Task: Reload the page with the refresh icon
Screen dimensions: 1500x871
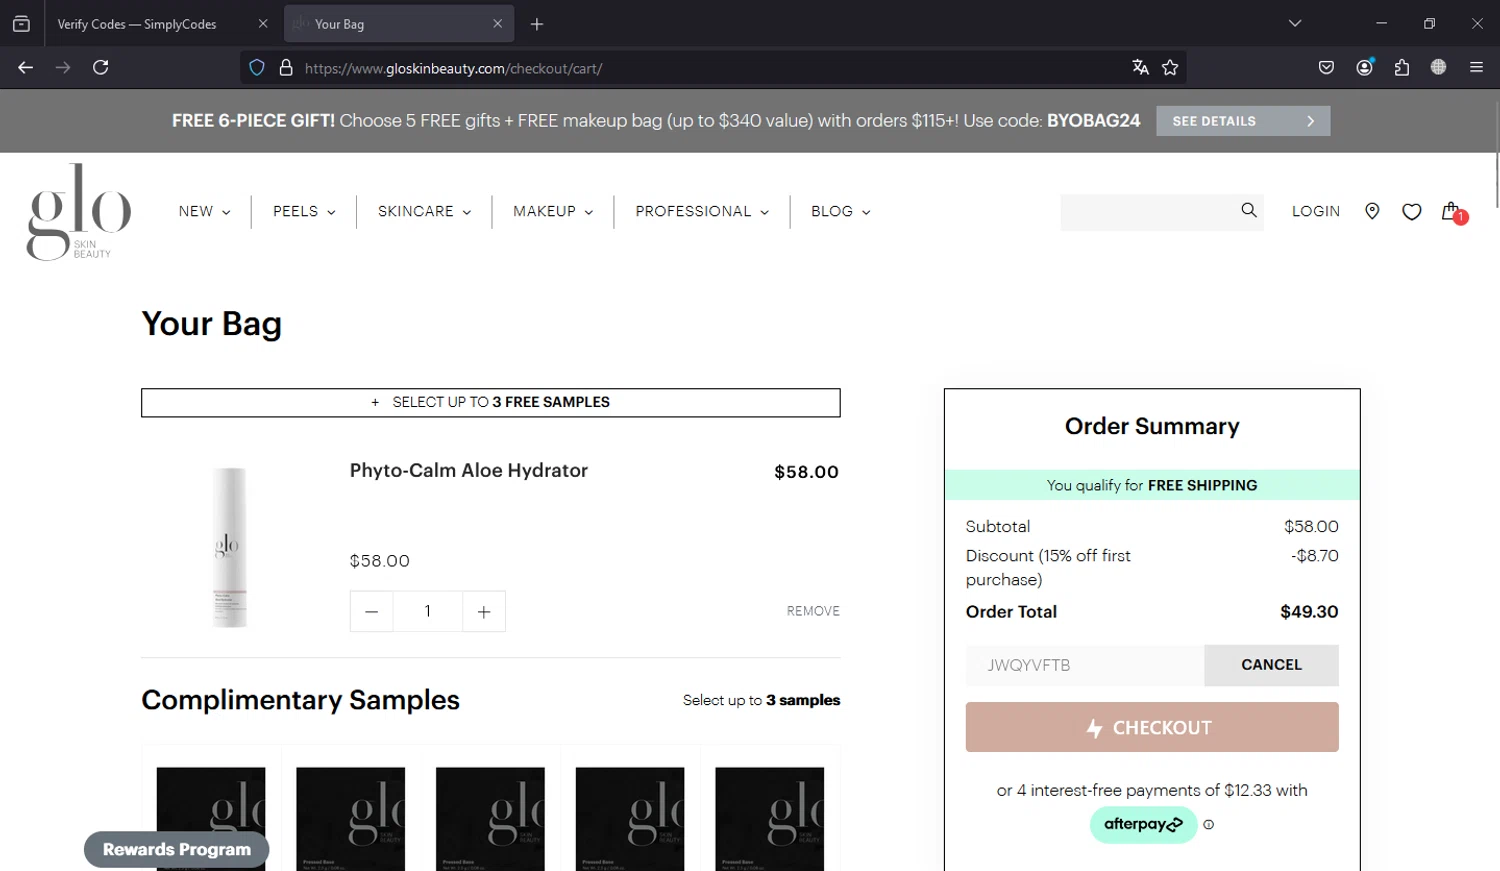Action: 101,67
